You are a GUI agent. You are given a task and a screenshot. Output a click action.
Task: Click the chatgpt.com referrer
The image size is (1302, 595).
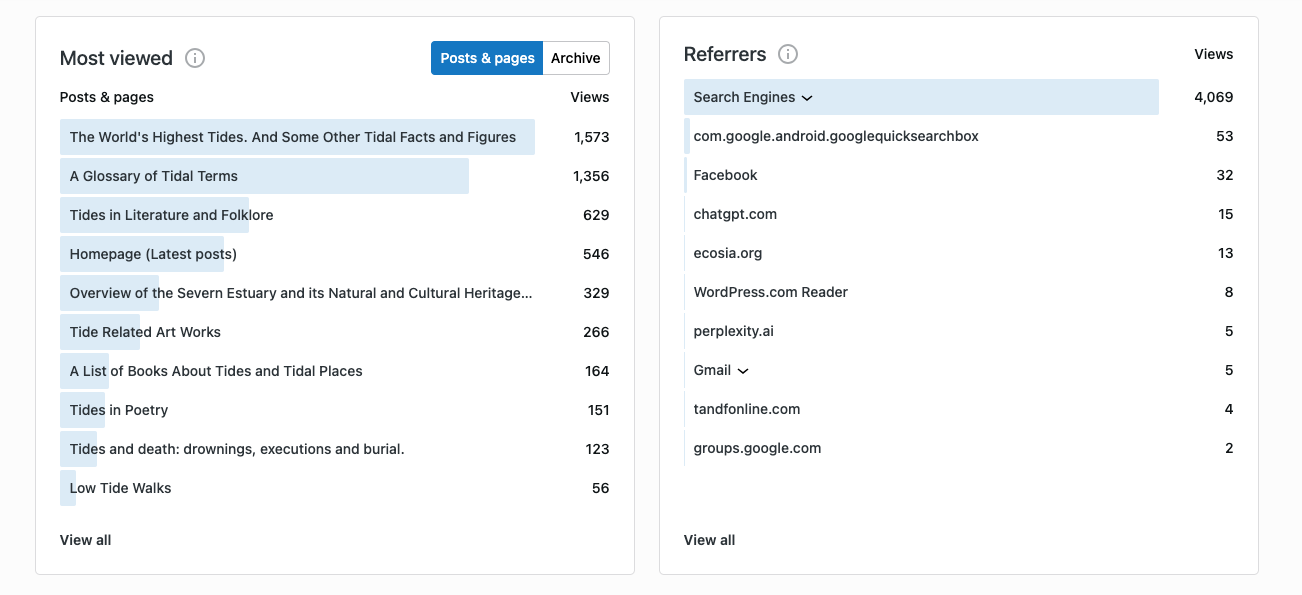pos(735,214)
